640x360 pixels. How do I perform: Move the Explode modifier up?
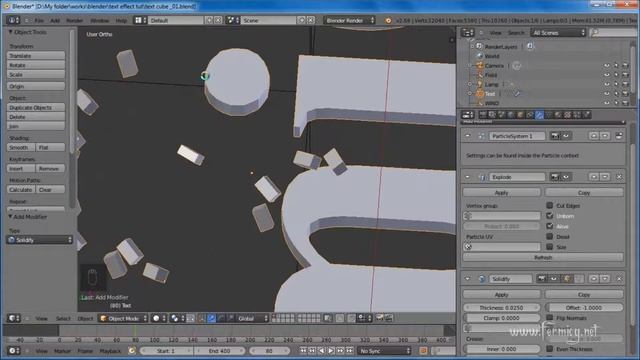tap(594, 177)
